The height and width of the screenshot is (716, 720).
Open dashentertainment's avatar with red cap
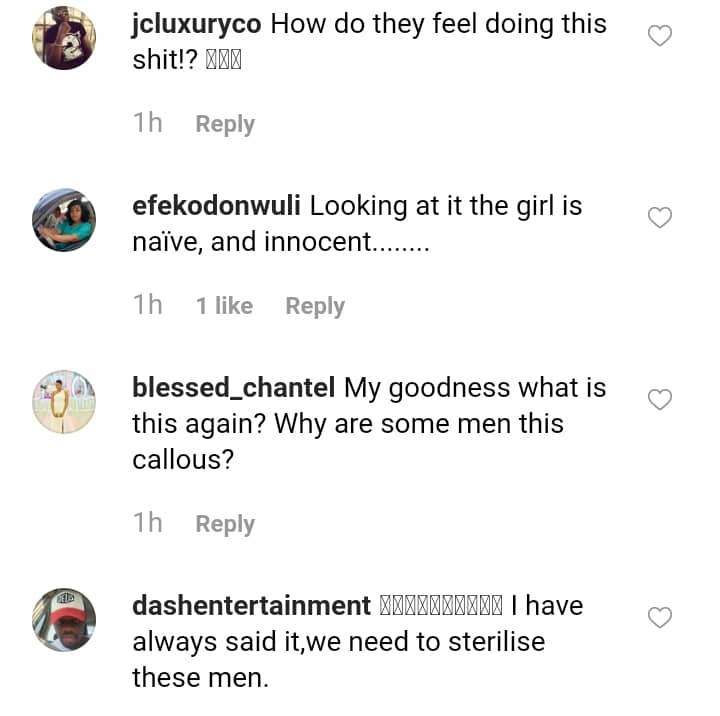coord(64,620)
